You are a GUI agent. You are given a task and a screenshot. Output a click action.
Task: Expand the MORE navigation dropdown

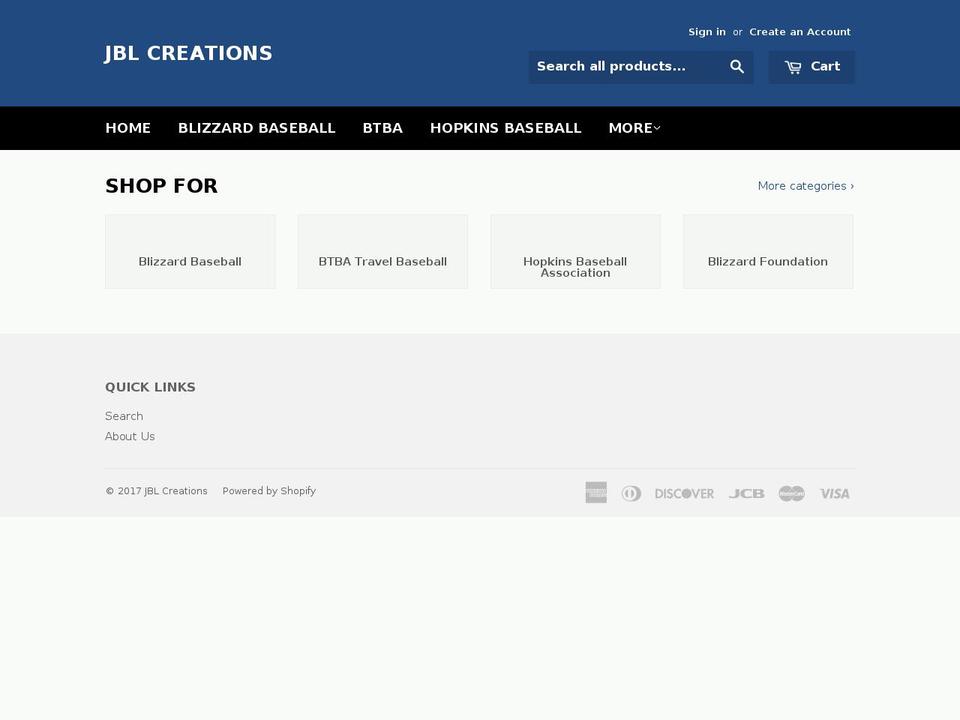point(633,128)
